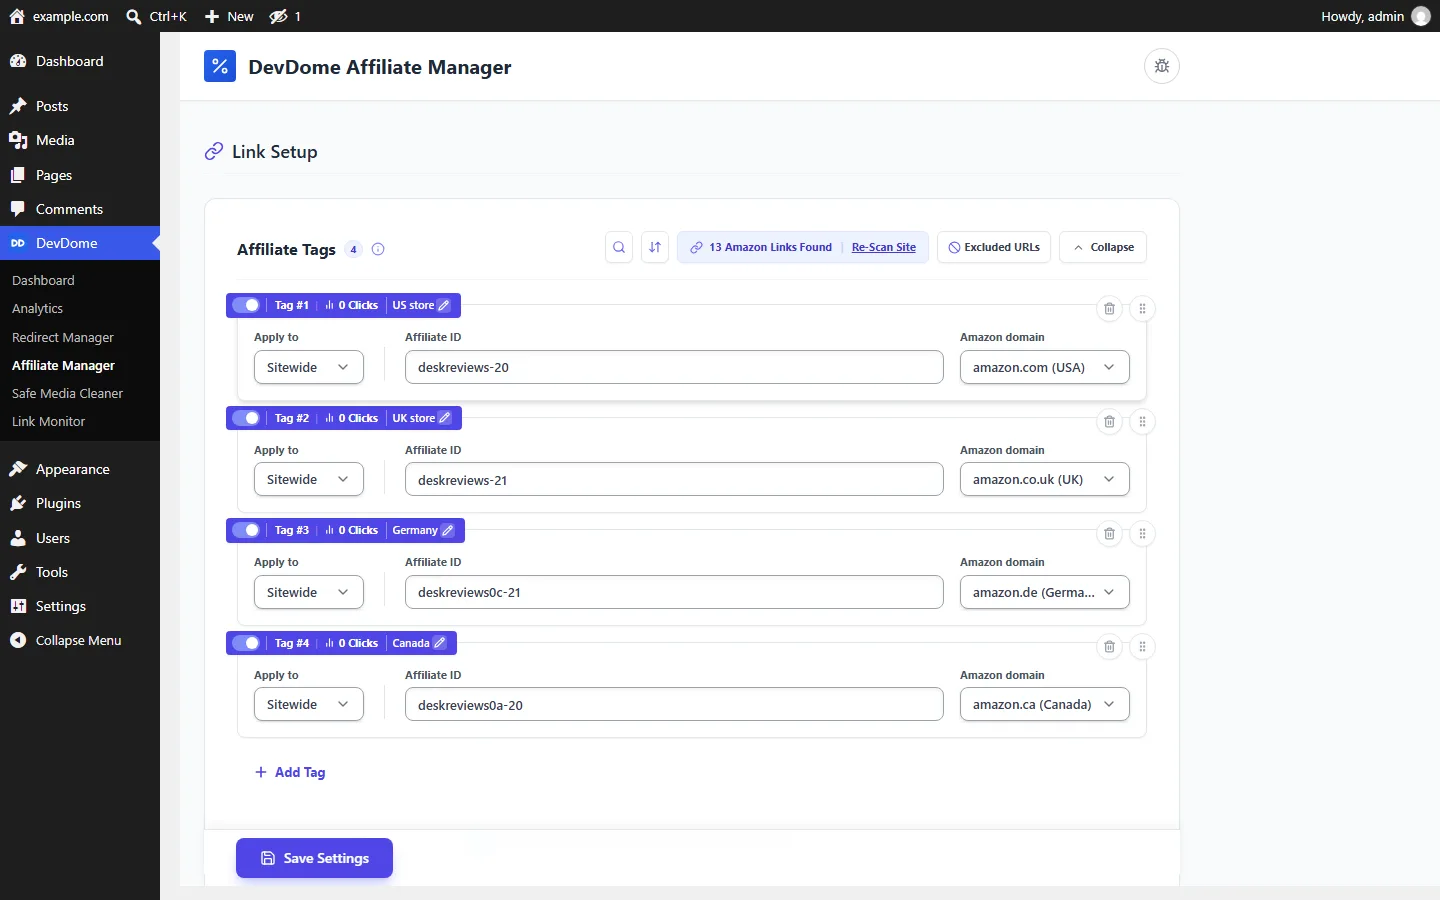The width and height of the screenshot is (1440, 900).
Task: Open Excluded URLs button
Action: [994, 247]
